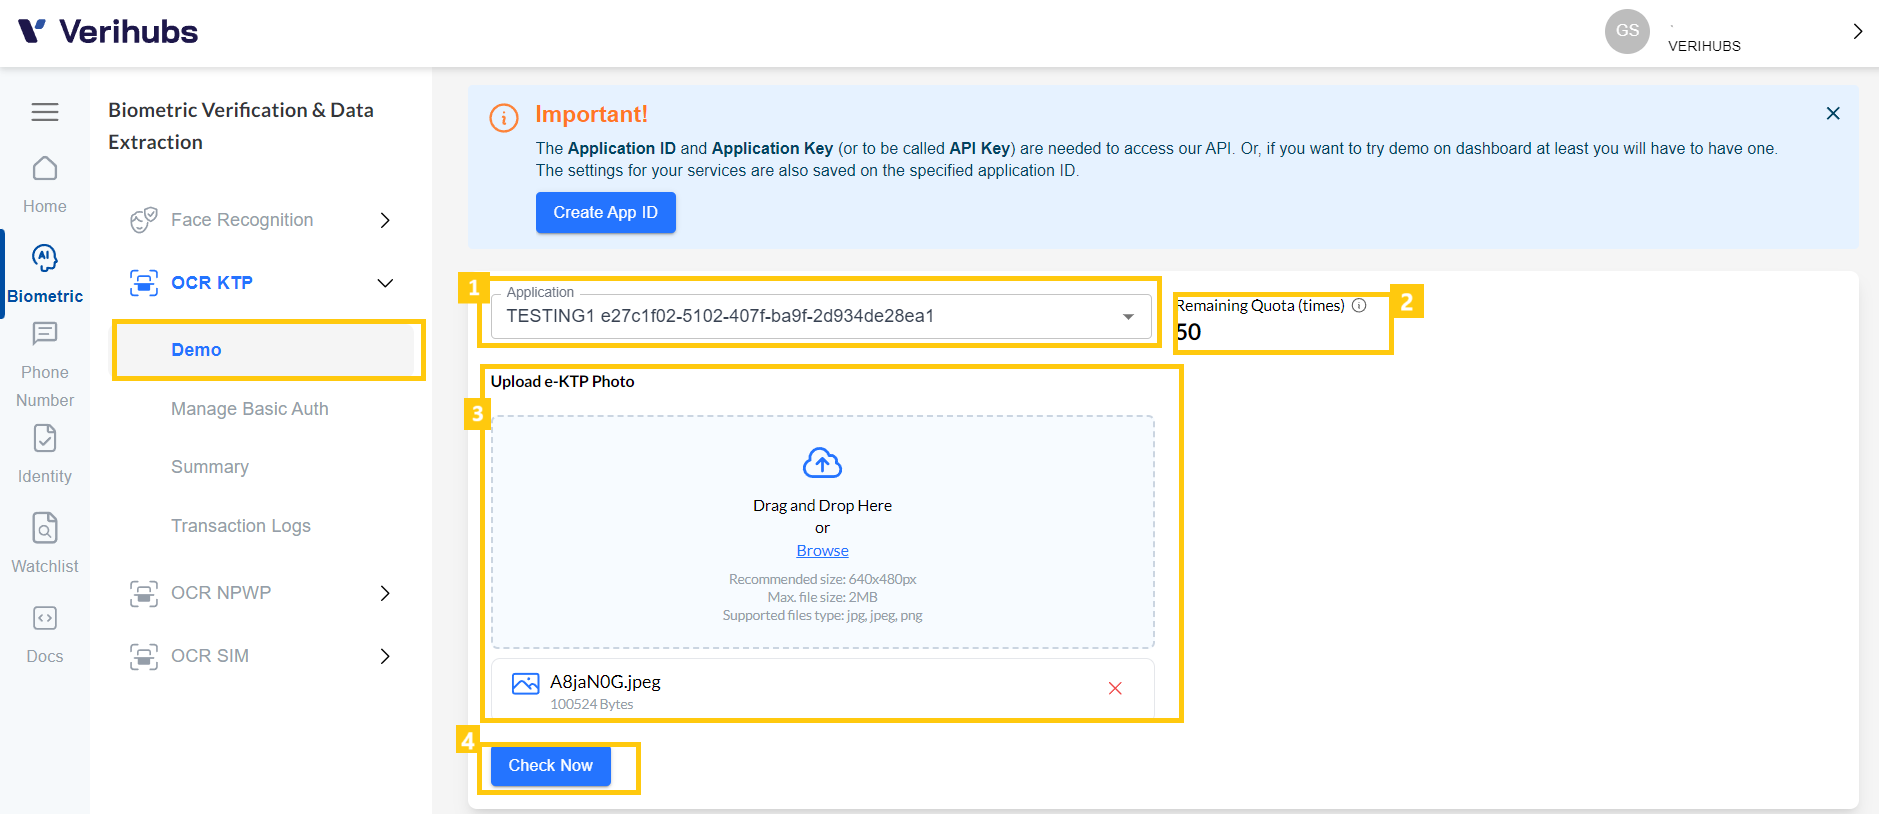Screen dimensions: 1879x814
Task: Click the A8jaN0G.jpeg image file icon
Action: [525, 684]
